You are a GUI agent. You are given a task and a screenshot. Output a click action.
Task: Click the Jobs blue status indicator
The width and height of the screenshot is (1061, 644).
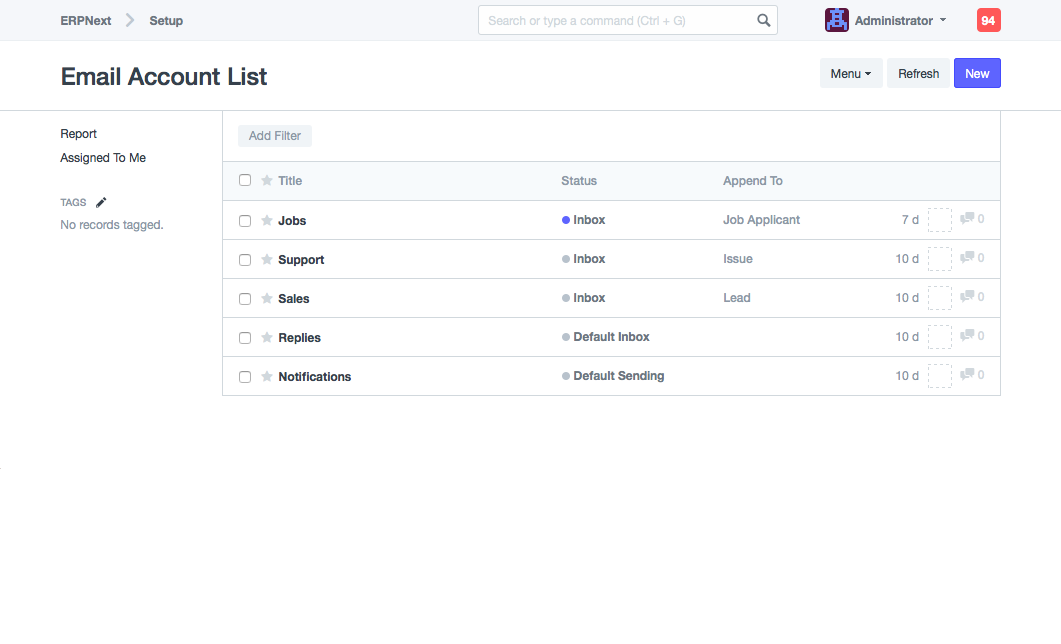(x=566, y=220)
